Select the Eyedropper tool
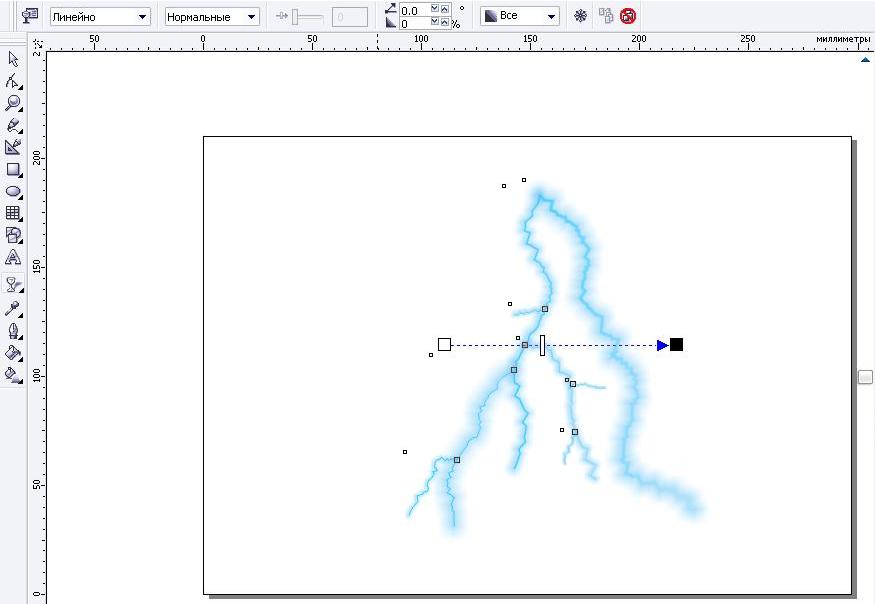The height and width of the screenshot is (604, 875). (13, 309)
